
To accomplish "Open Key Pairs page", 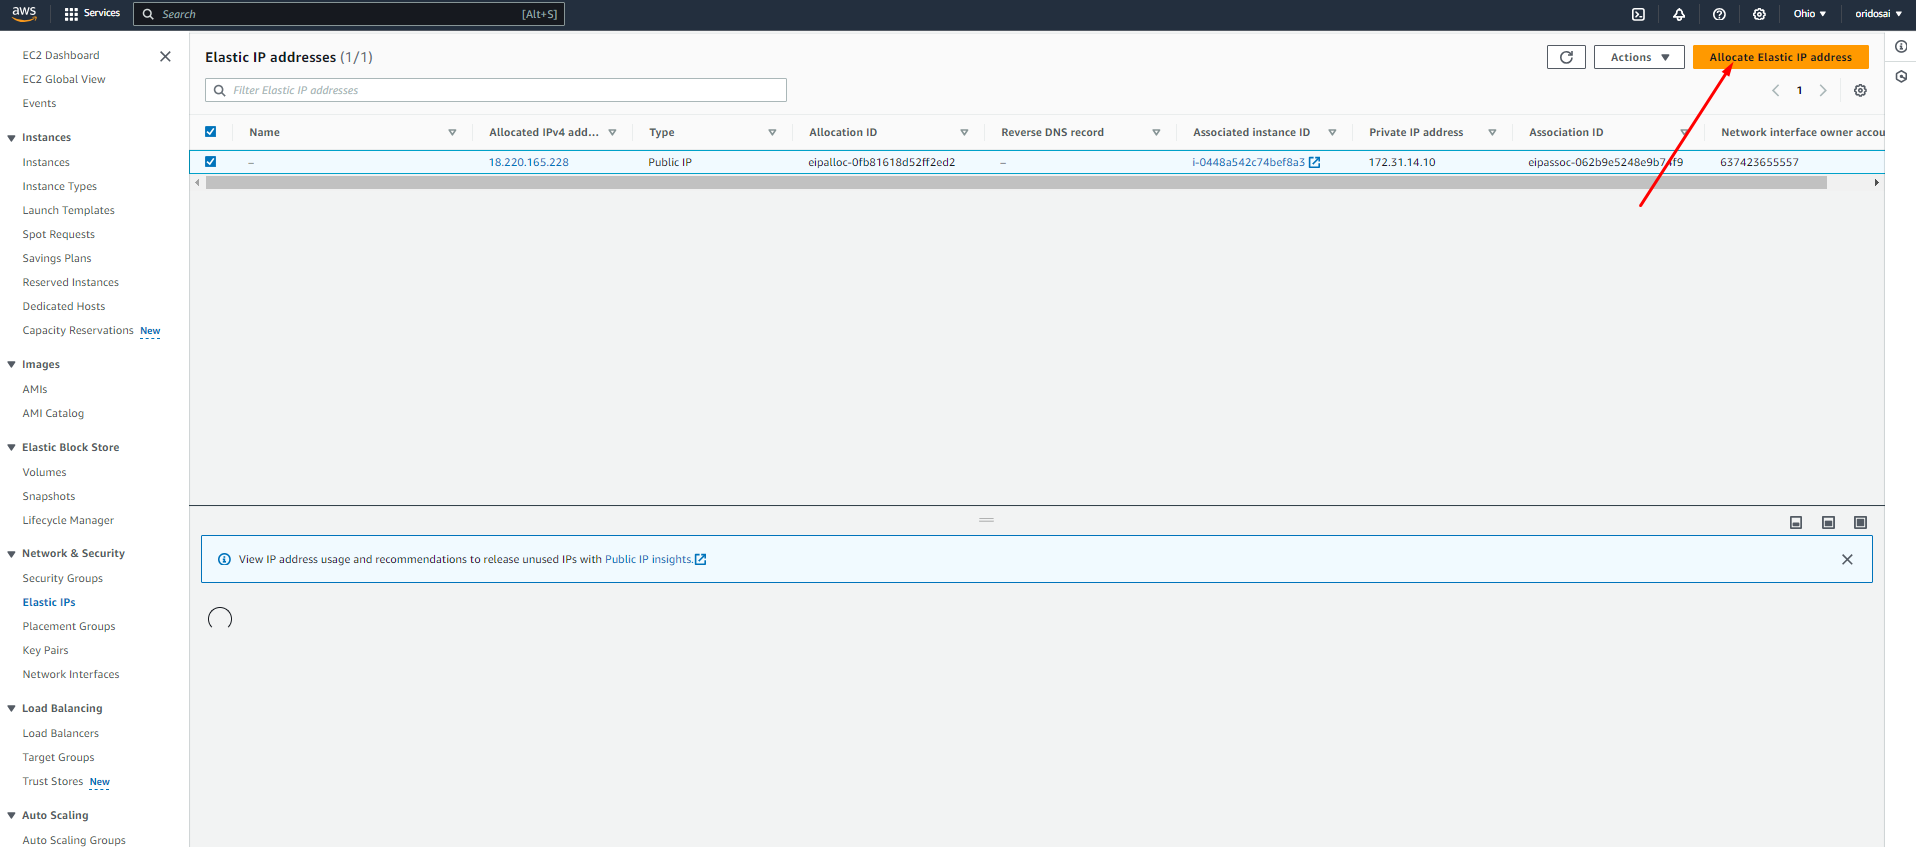I will [46, 650].
